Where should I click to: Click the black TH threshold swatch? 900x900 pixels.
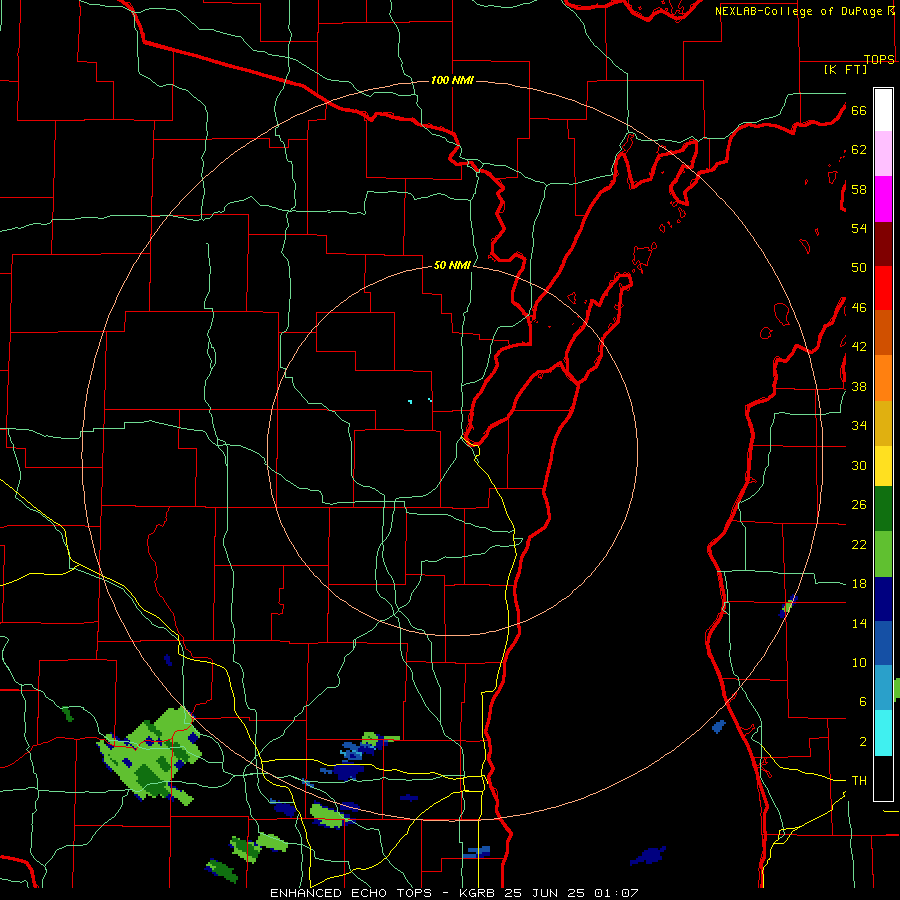click(883, 778)
